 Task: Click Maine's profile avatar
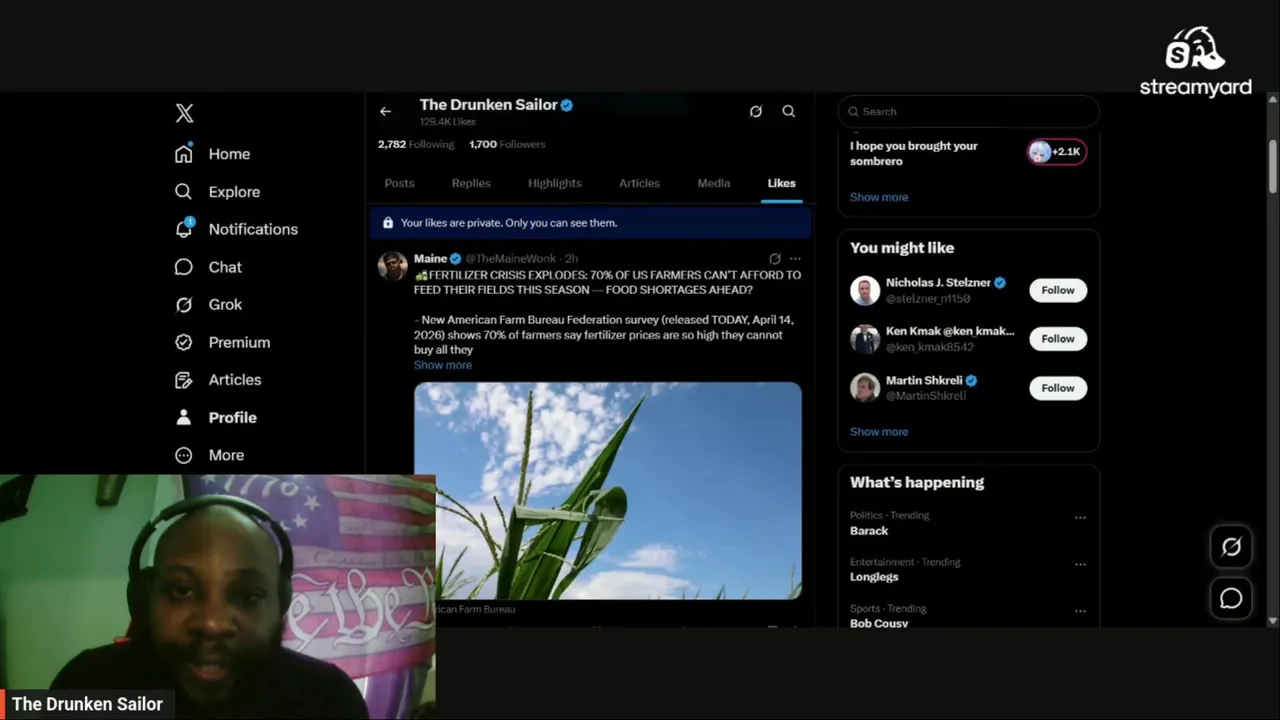point(392,266)
